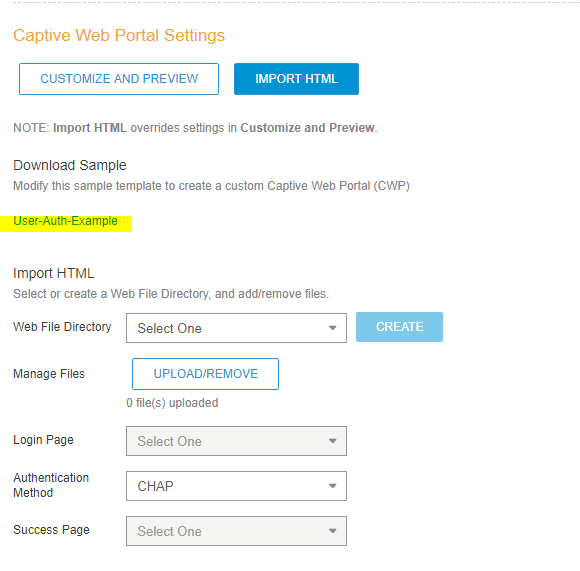Open the Customize and Preview tab
Screen dimensions: 580x571
pos(119,79)
